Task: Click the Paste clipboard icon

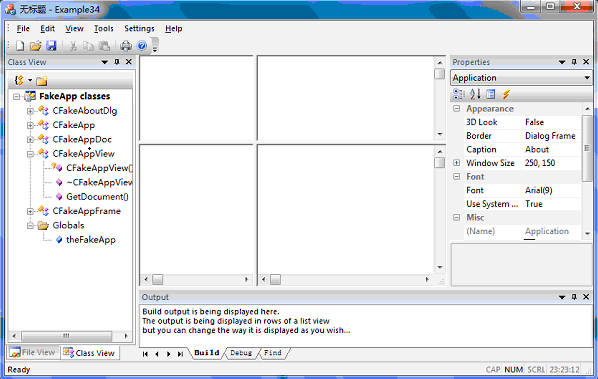Action: pyautogui.click(x=104, y=46)
